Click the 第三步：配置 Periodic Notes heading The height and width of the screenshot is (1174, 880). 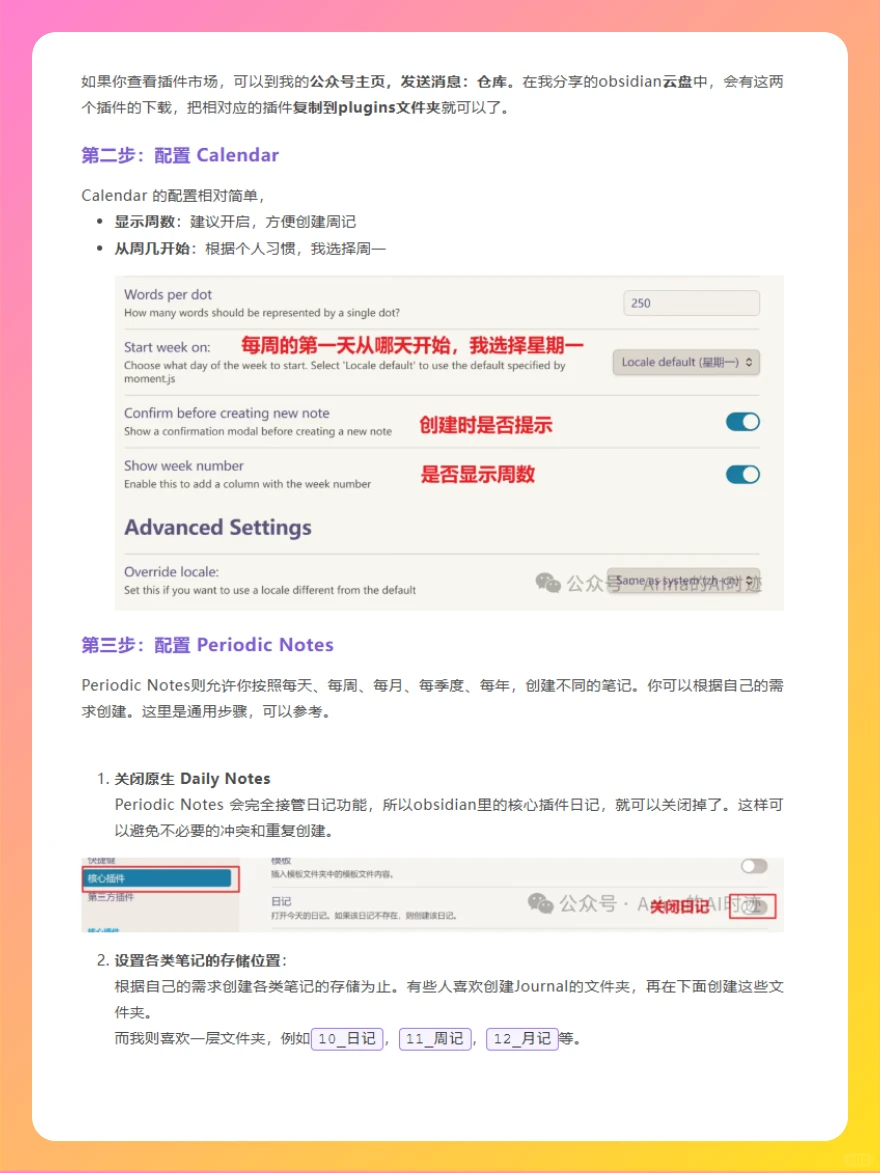[205, 645]
